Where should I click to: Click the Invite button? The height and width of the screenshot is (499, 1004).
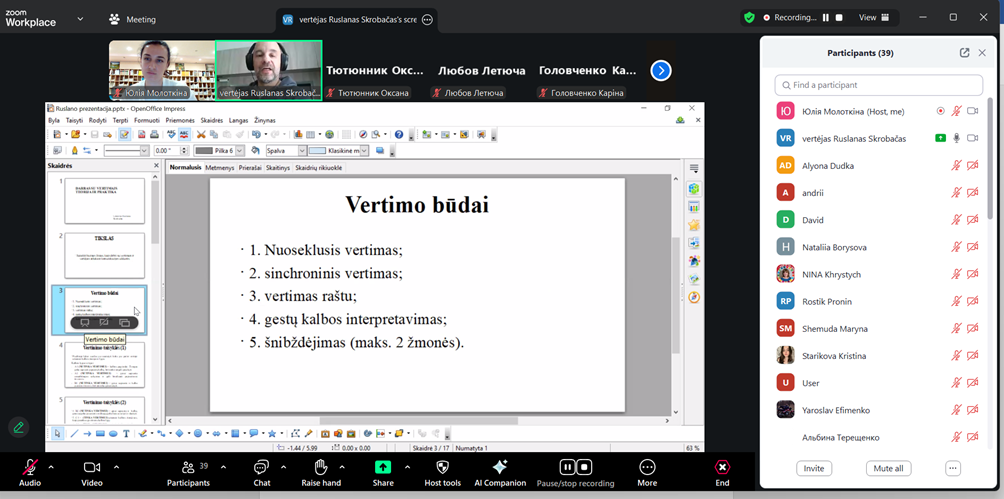(814, 468)
